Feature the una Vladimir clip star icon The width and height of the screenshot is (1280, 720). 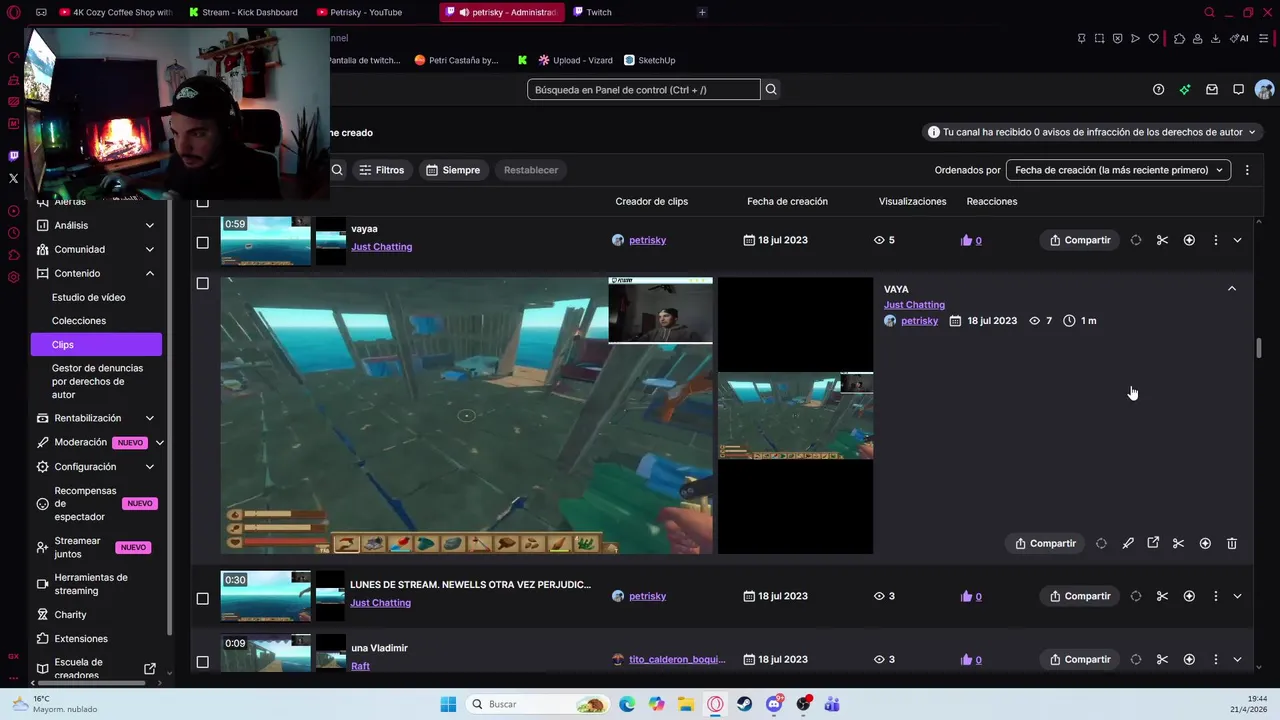1189,659
